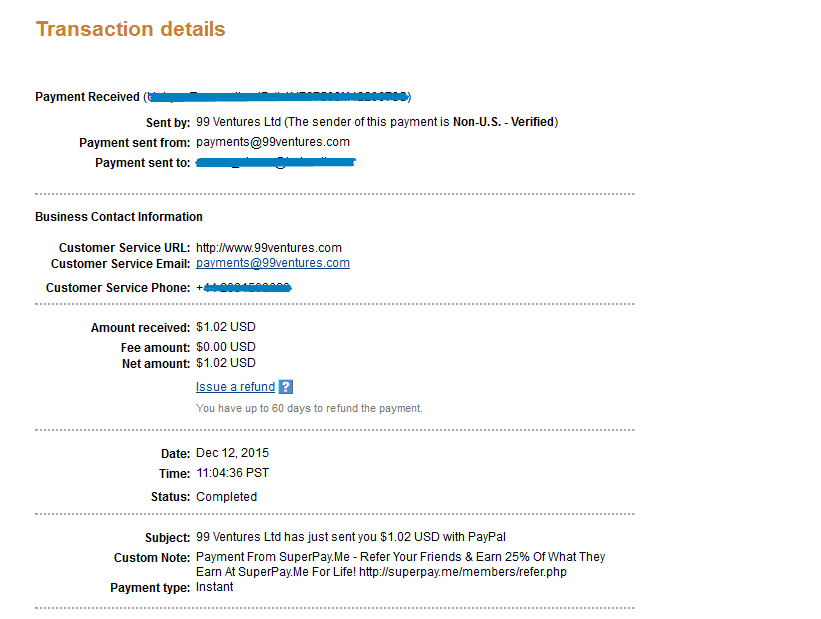Click the Transaction details heading
Viewport: 821px width, 619px height.
[130, 29]
